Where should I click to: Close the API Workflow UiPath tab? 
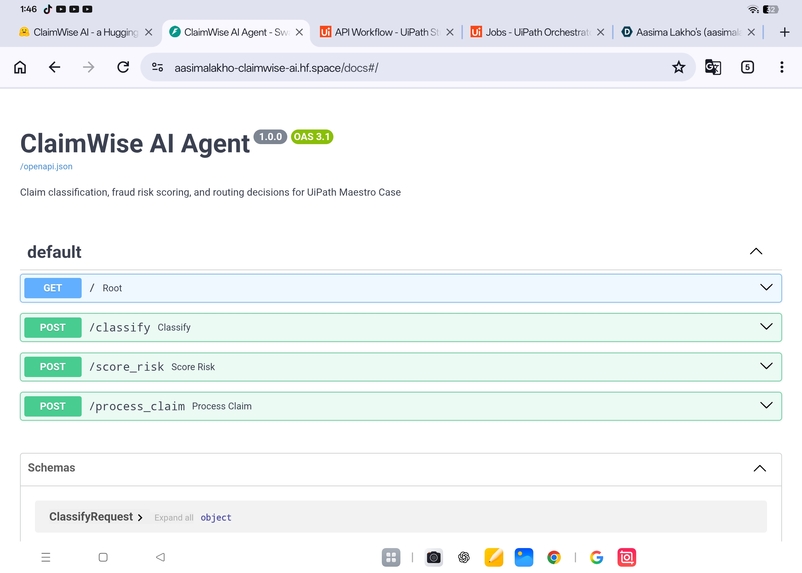point(450,32)
